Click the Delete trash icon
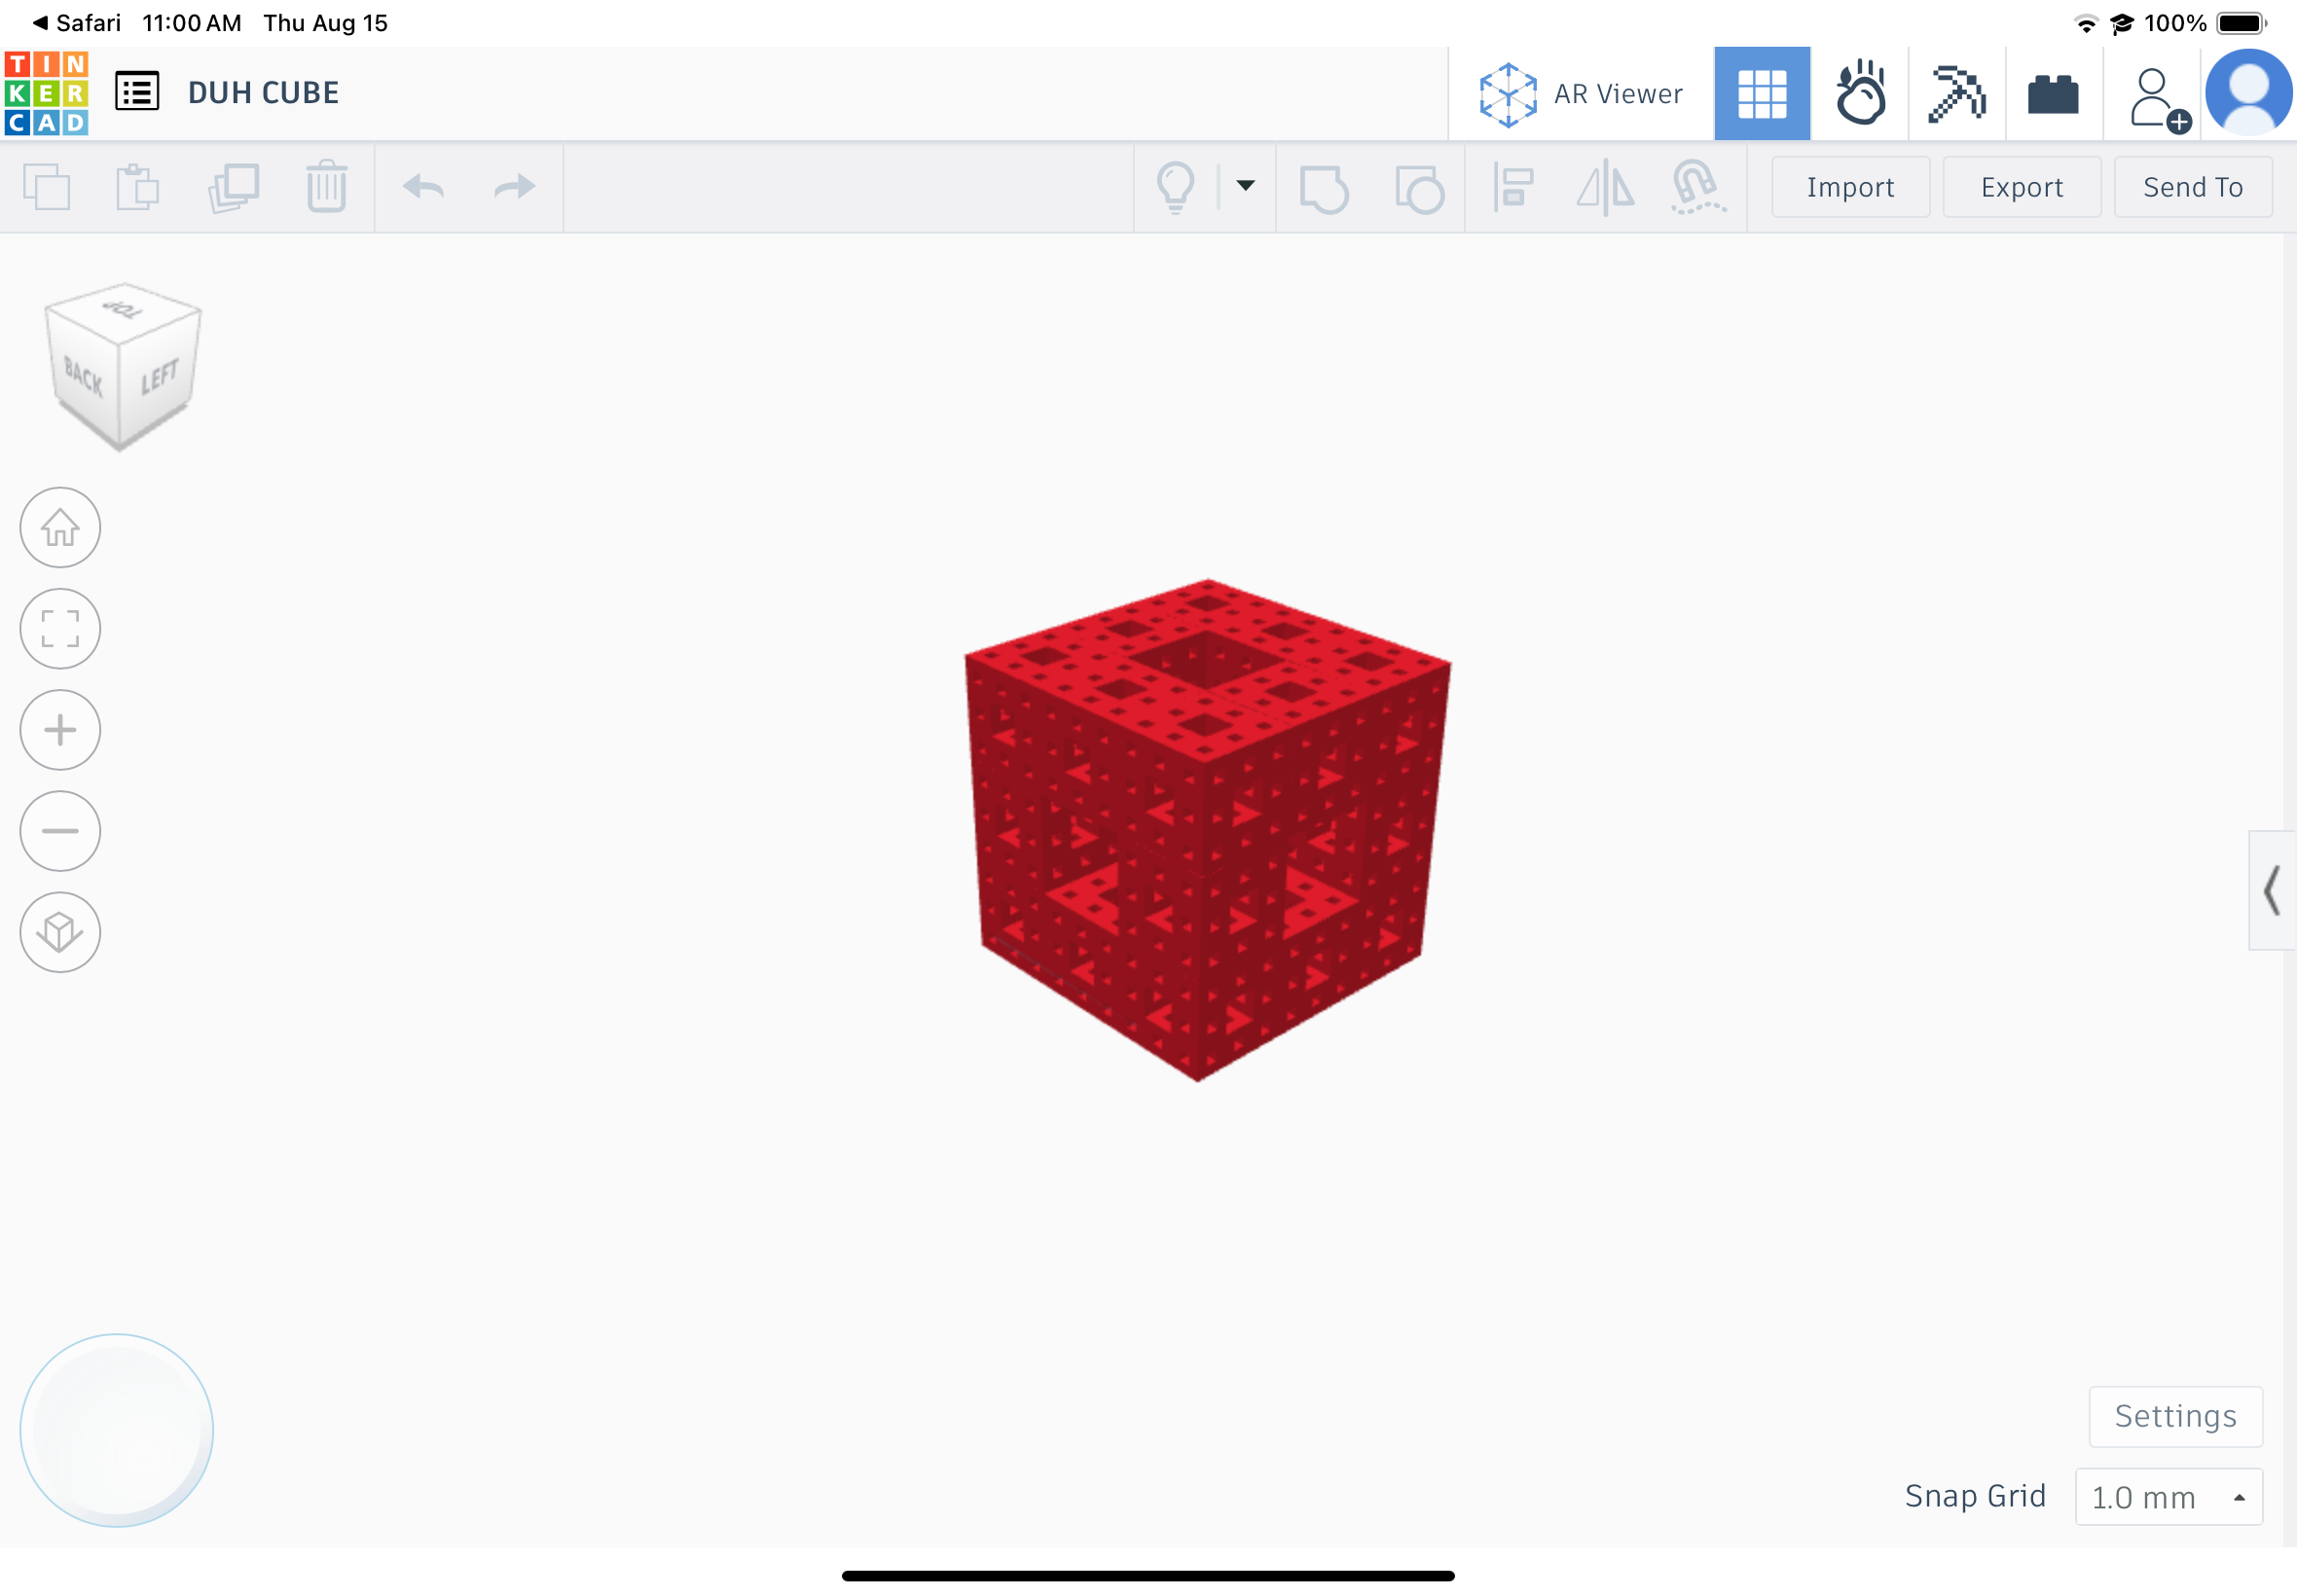The height and width of the screenshot is (1596, 2297). click(x=326, y=187)
